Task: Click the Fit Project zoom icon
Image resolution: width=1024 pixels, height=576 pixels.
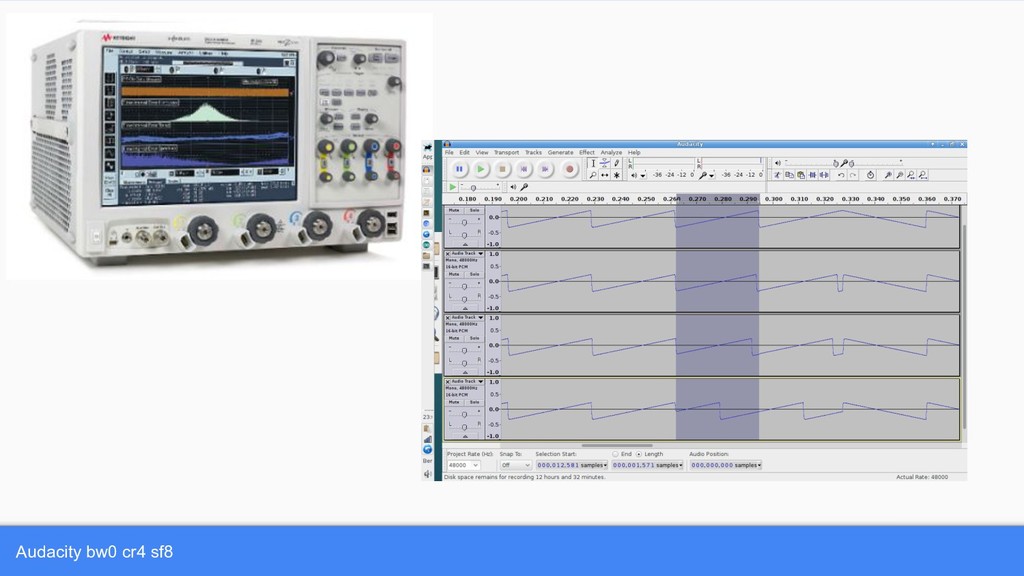Action: click(923, 175)
